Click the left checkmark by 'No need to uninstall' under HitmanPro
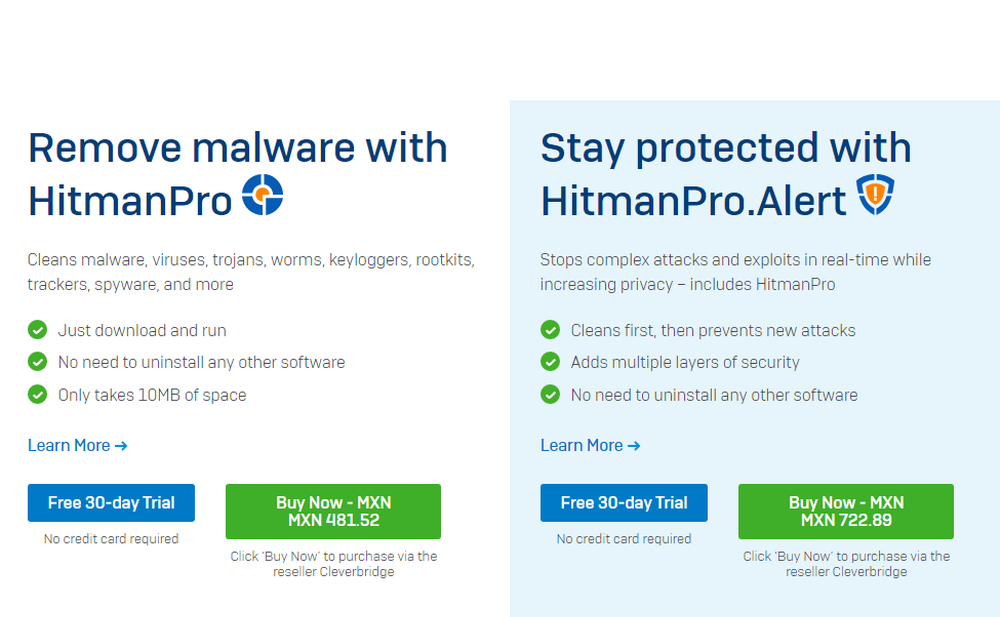1000x617 pixels. pos(38,362)
